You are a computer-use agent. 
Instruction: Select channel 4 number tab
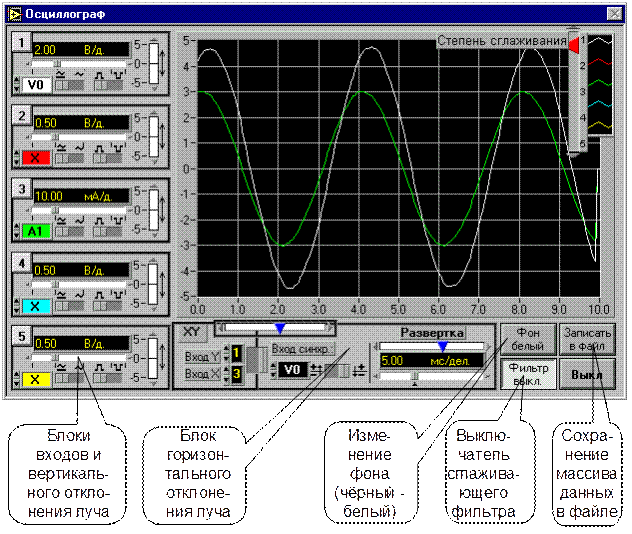[x=21, y=264]
